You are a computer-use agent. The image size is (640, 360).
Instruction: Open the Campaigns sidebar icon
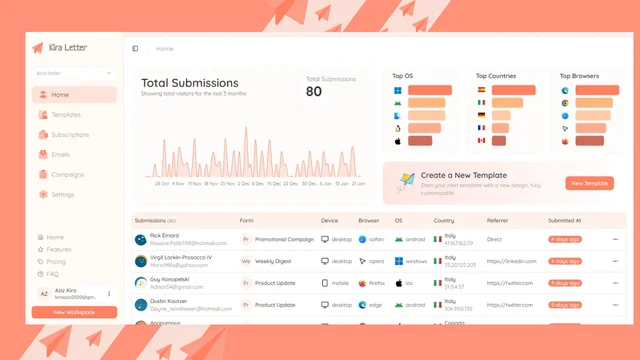pos(43,174)
